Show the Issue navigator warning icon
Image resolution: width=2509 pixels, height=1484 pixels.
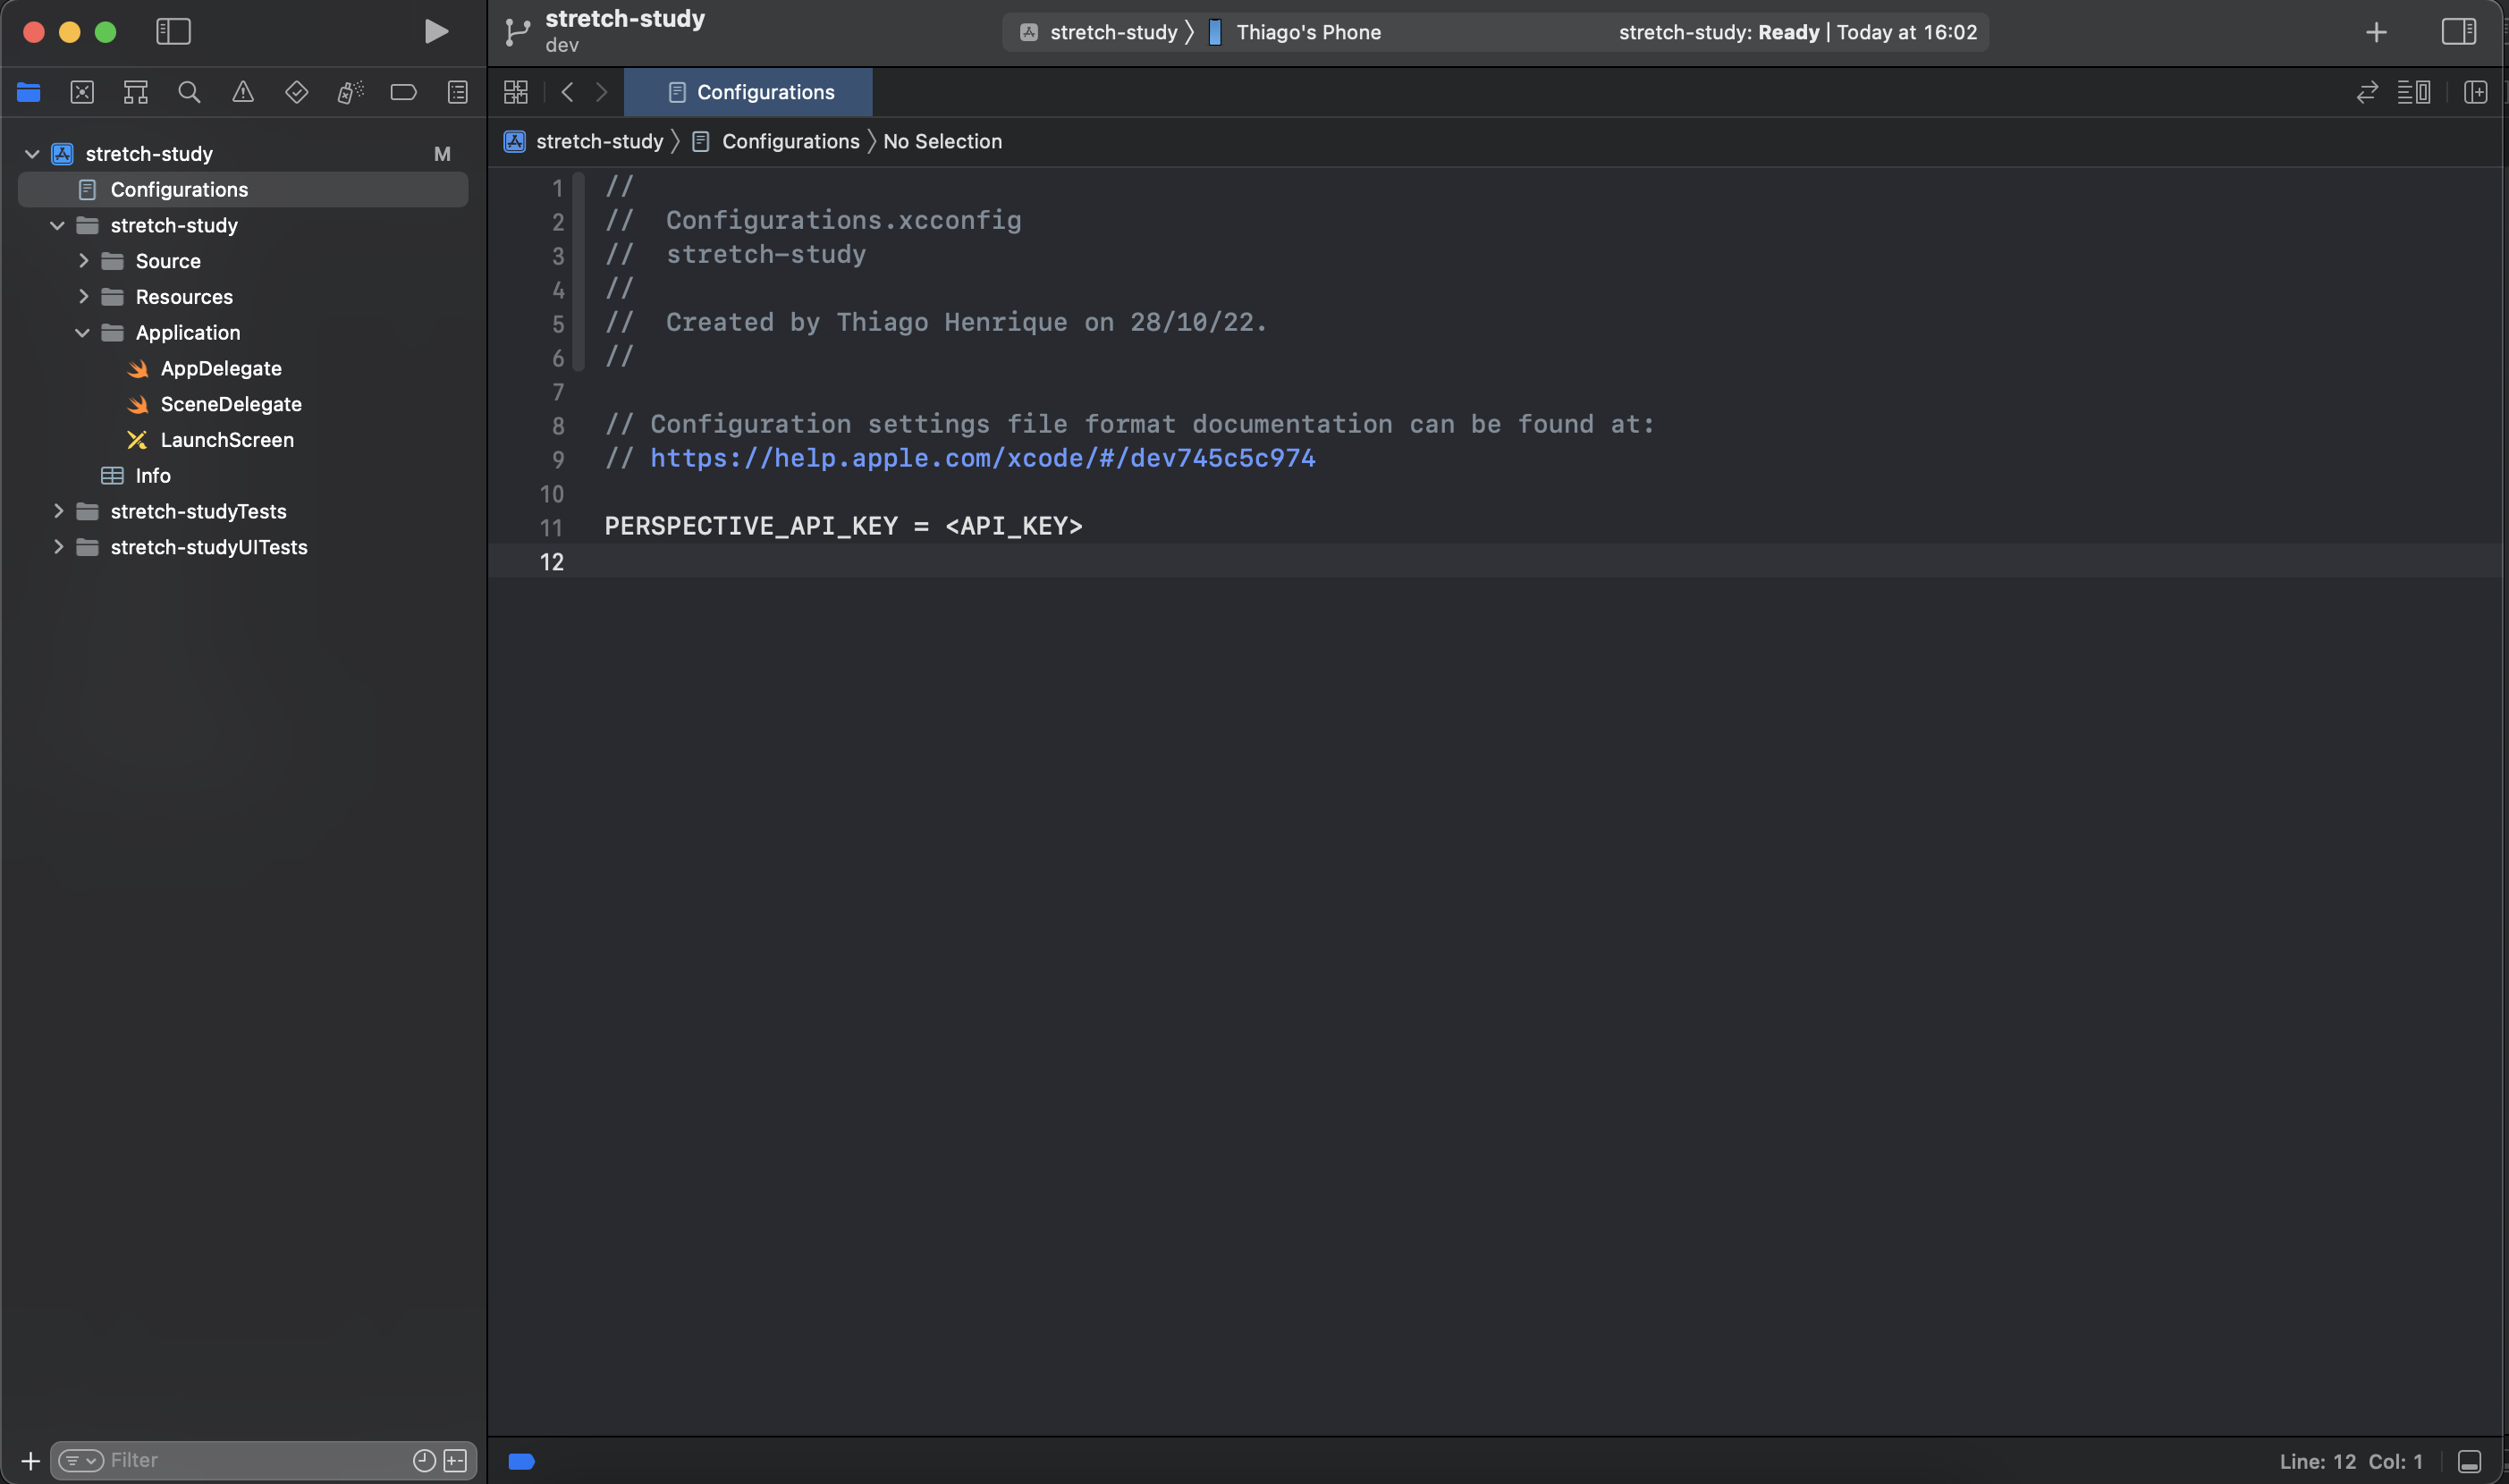click(243, 92)
